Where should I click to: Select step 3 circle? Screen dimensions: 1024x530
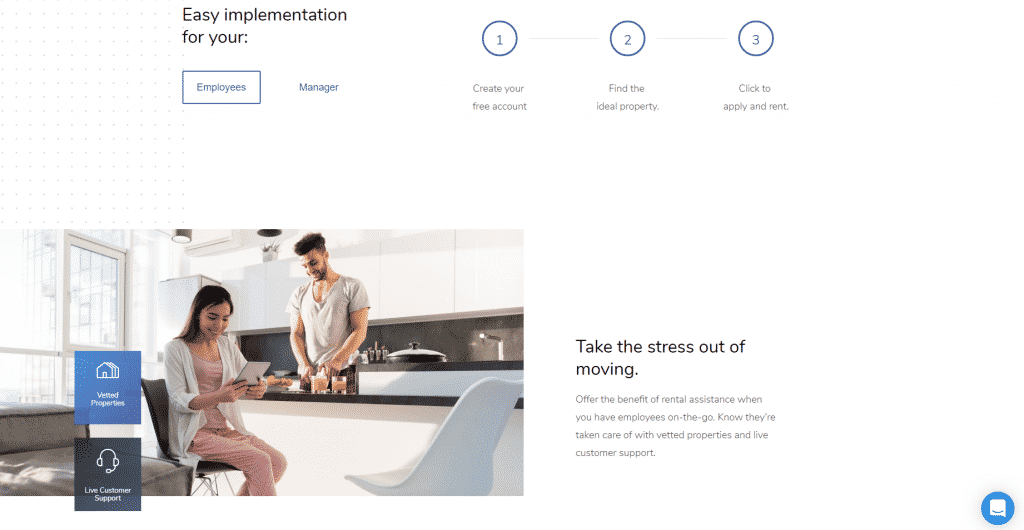(x=756, y=39)
